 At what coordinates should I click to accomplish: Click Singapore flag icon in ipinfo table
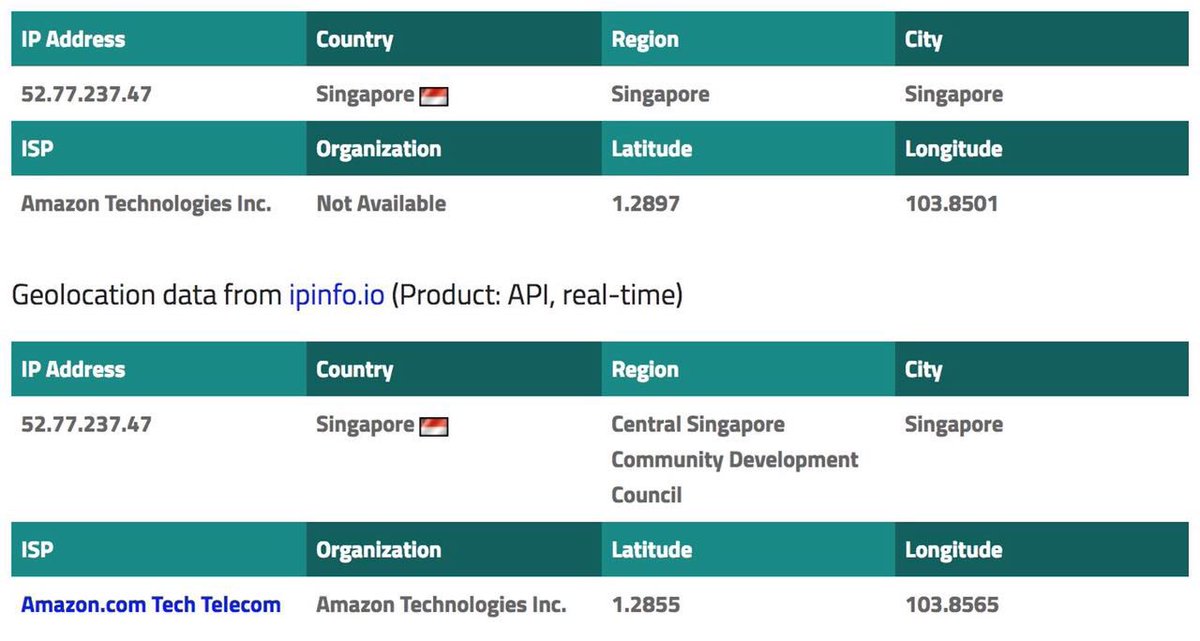pyautogui.click(x=434, y=426)
